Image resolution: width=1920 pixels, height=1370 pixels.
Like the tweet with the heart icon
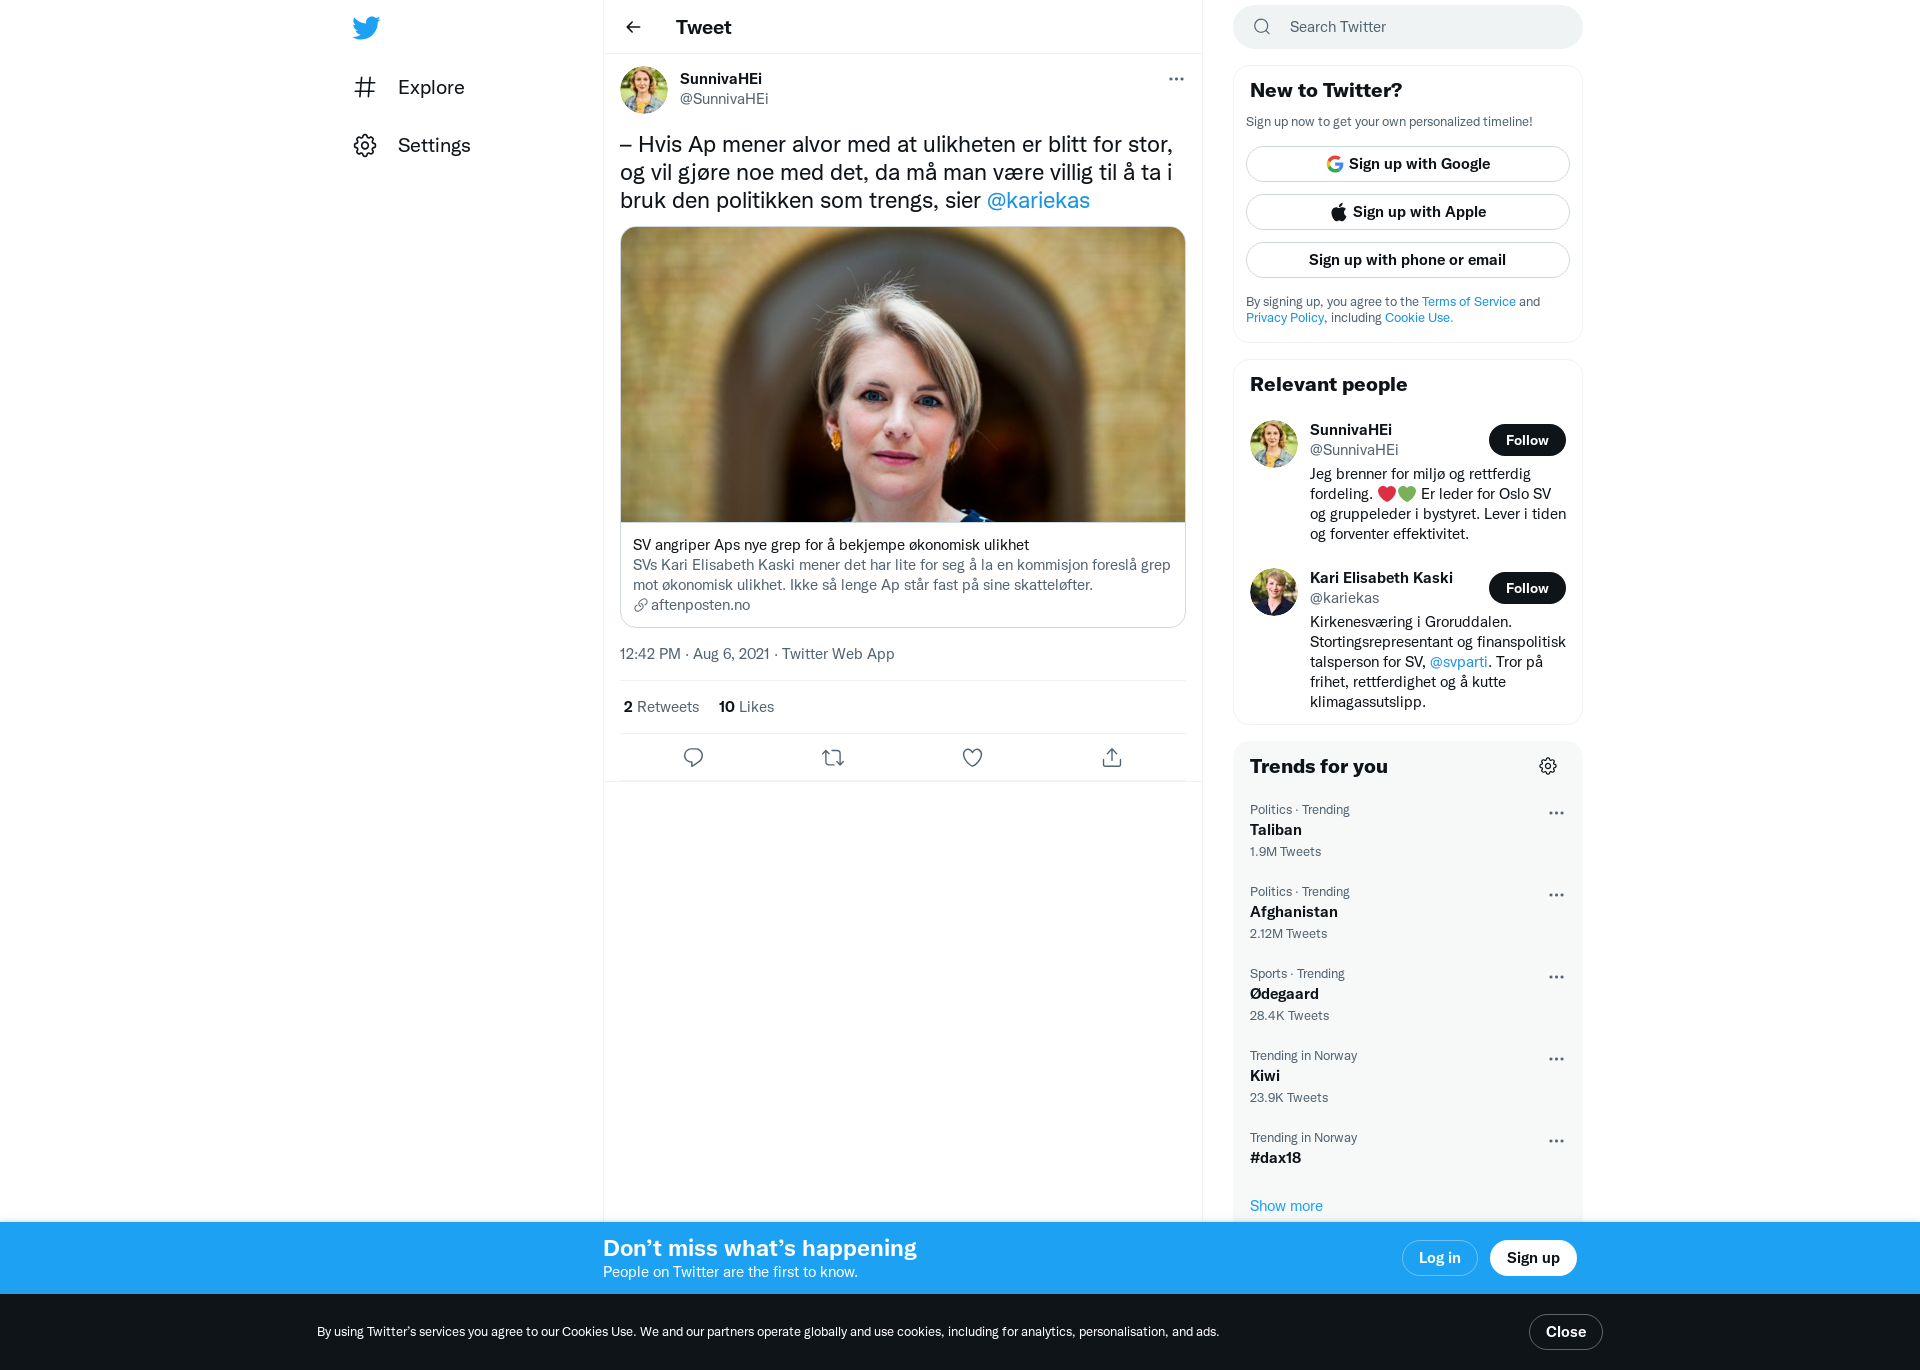[972, 757]
